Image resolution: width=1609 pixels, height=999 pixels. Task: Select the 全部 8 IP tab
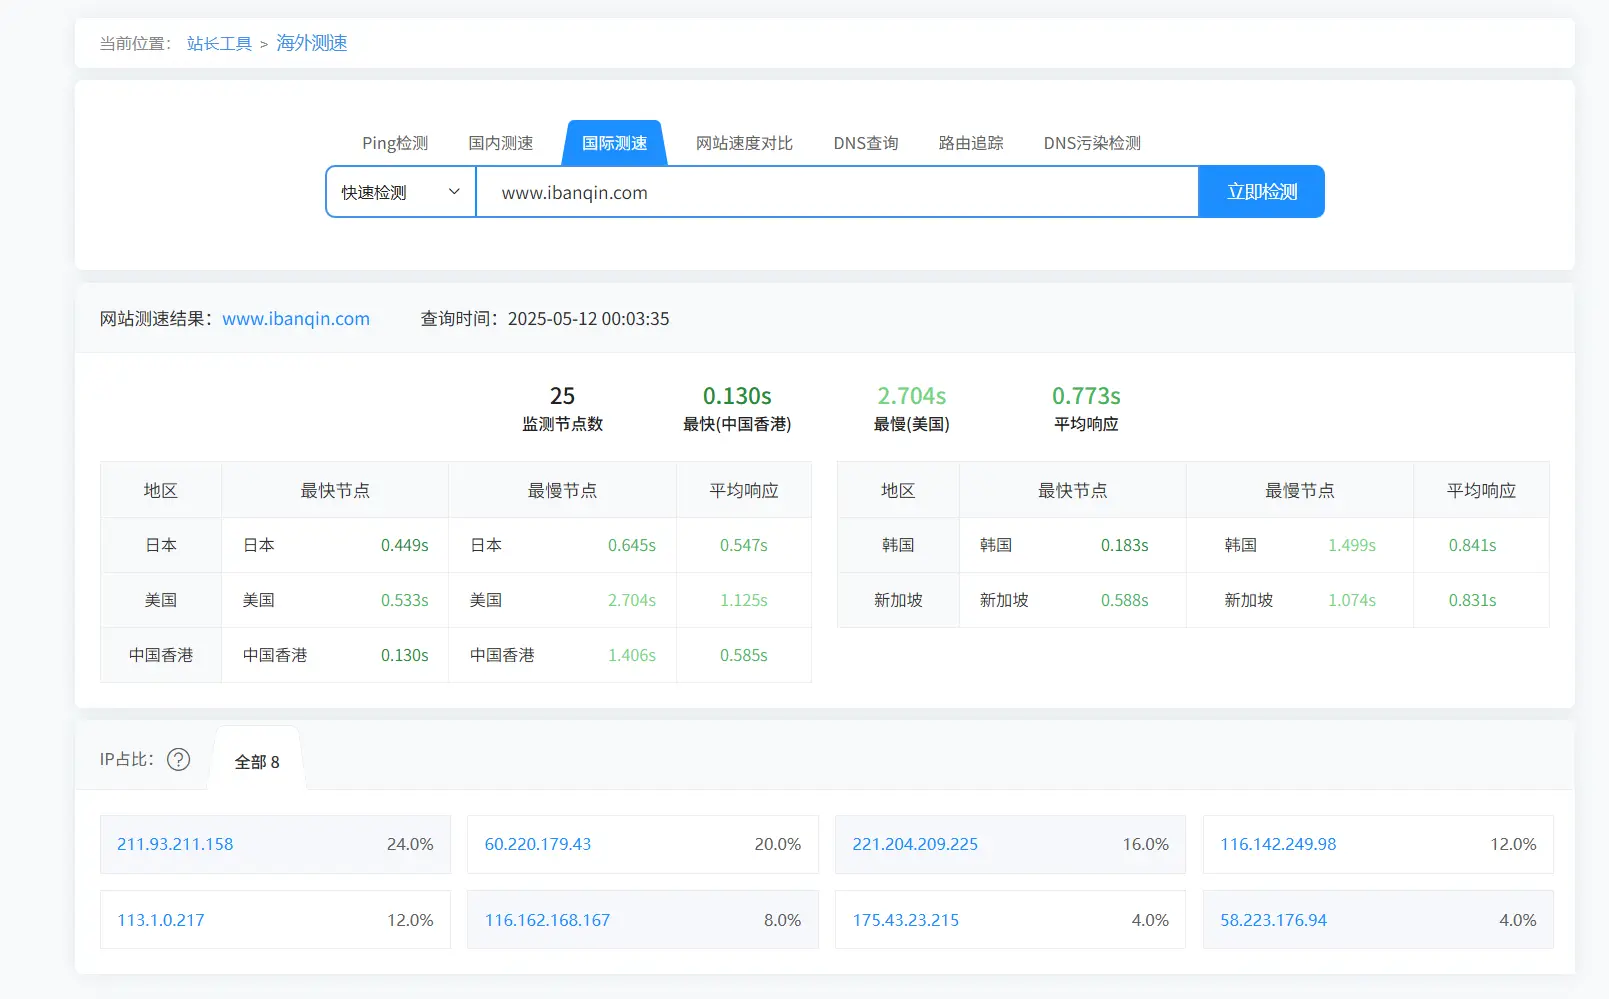tap(257, 762)
